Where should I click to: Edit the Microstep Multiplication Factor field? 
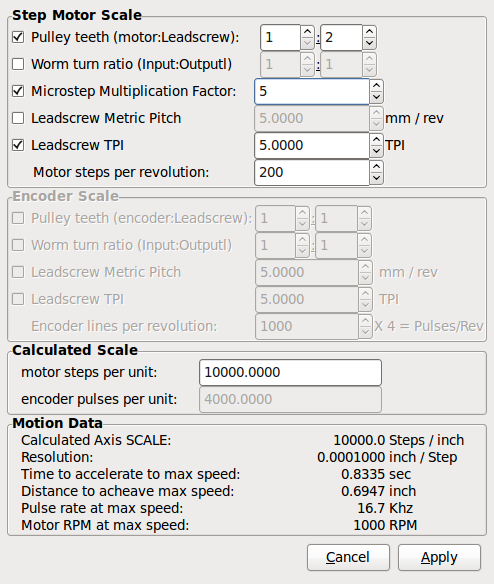(x=312, y=91)
